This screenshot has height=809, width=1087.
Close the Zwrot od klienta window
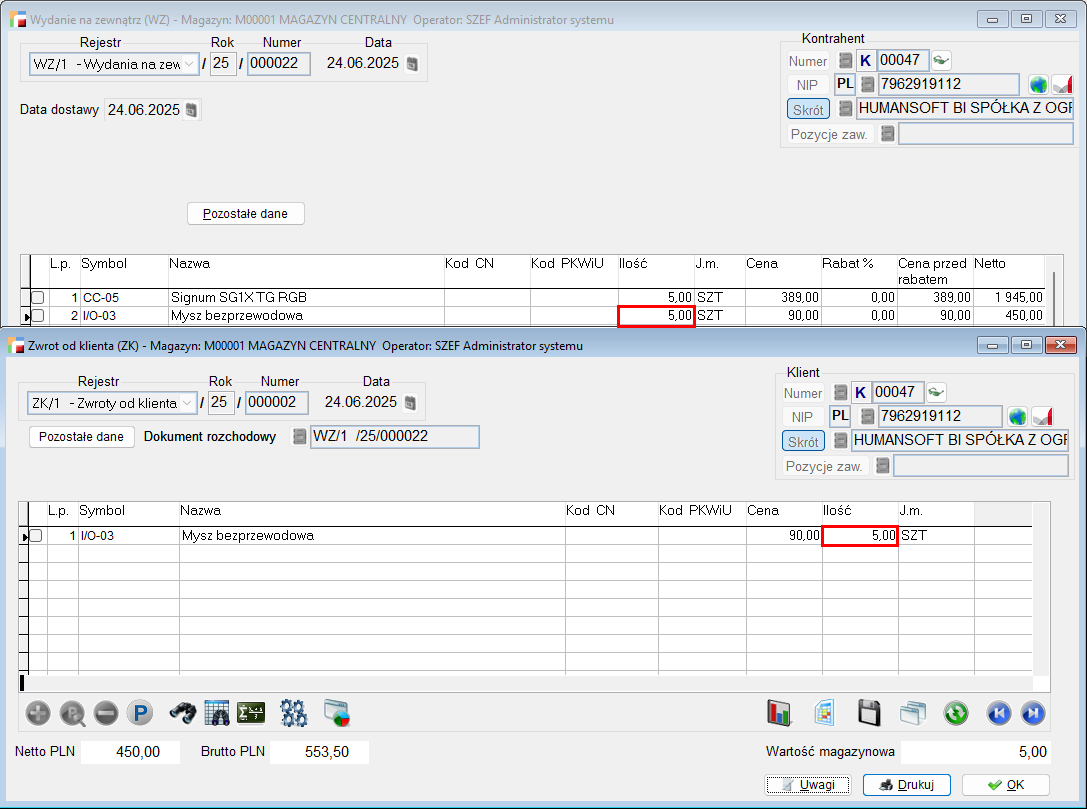pyautogui.click(x=1060, y=345)
